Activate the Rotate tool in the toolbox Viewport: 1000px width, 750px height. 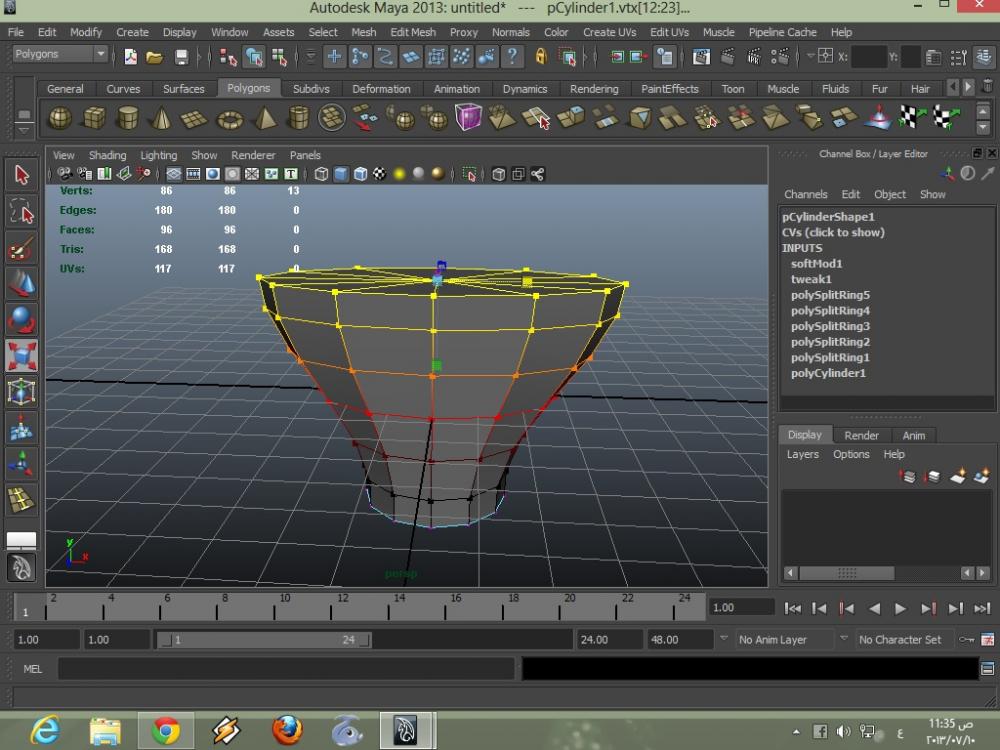pos(21,319)
